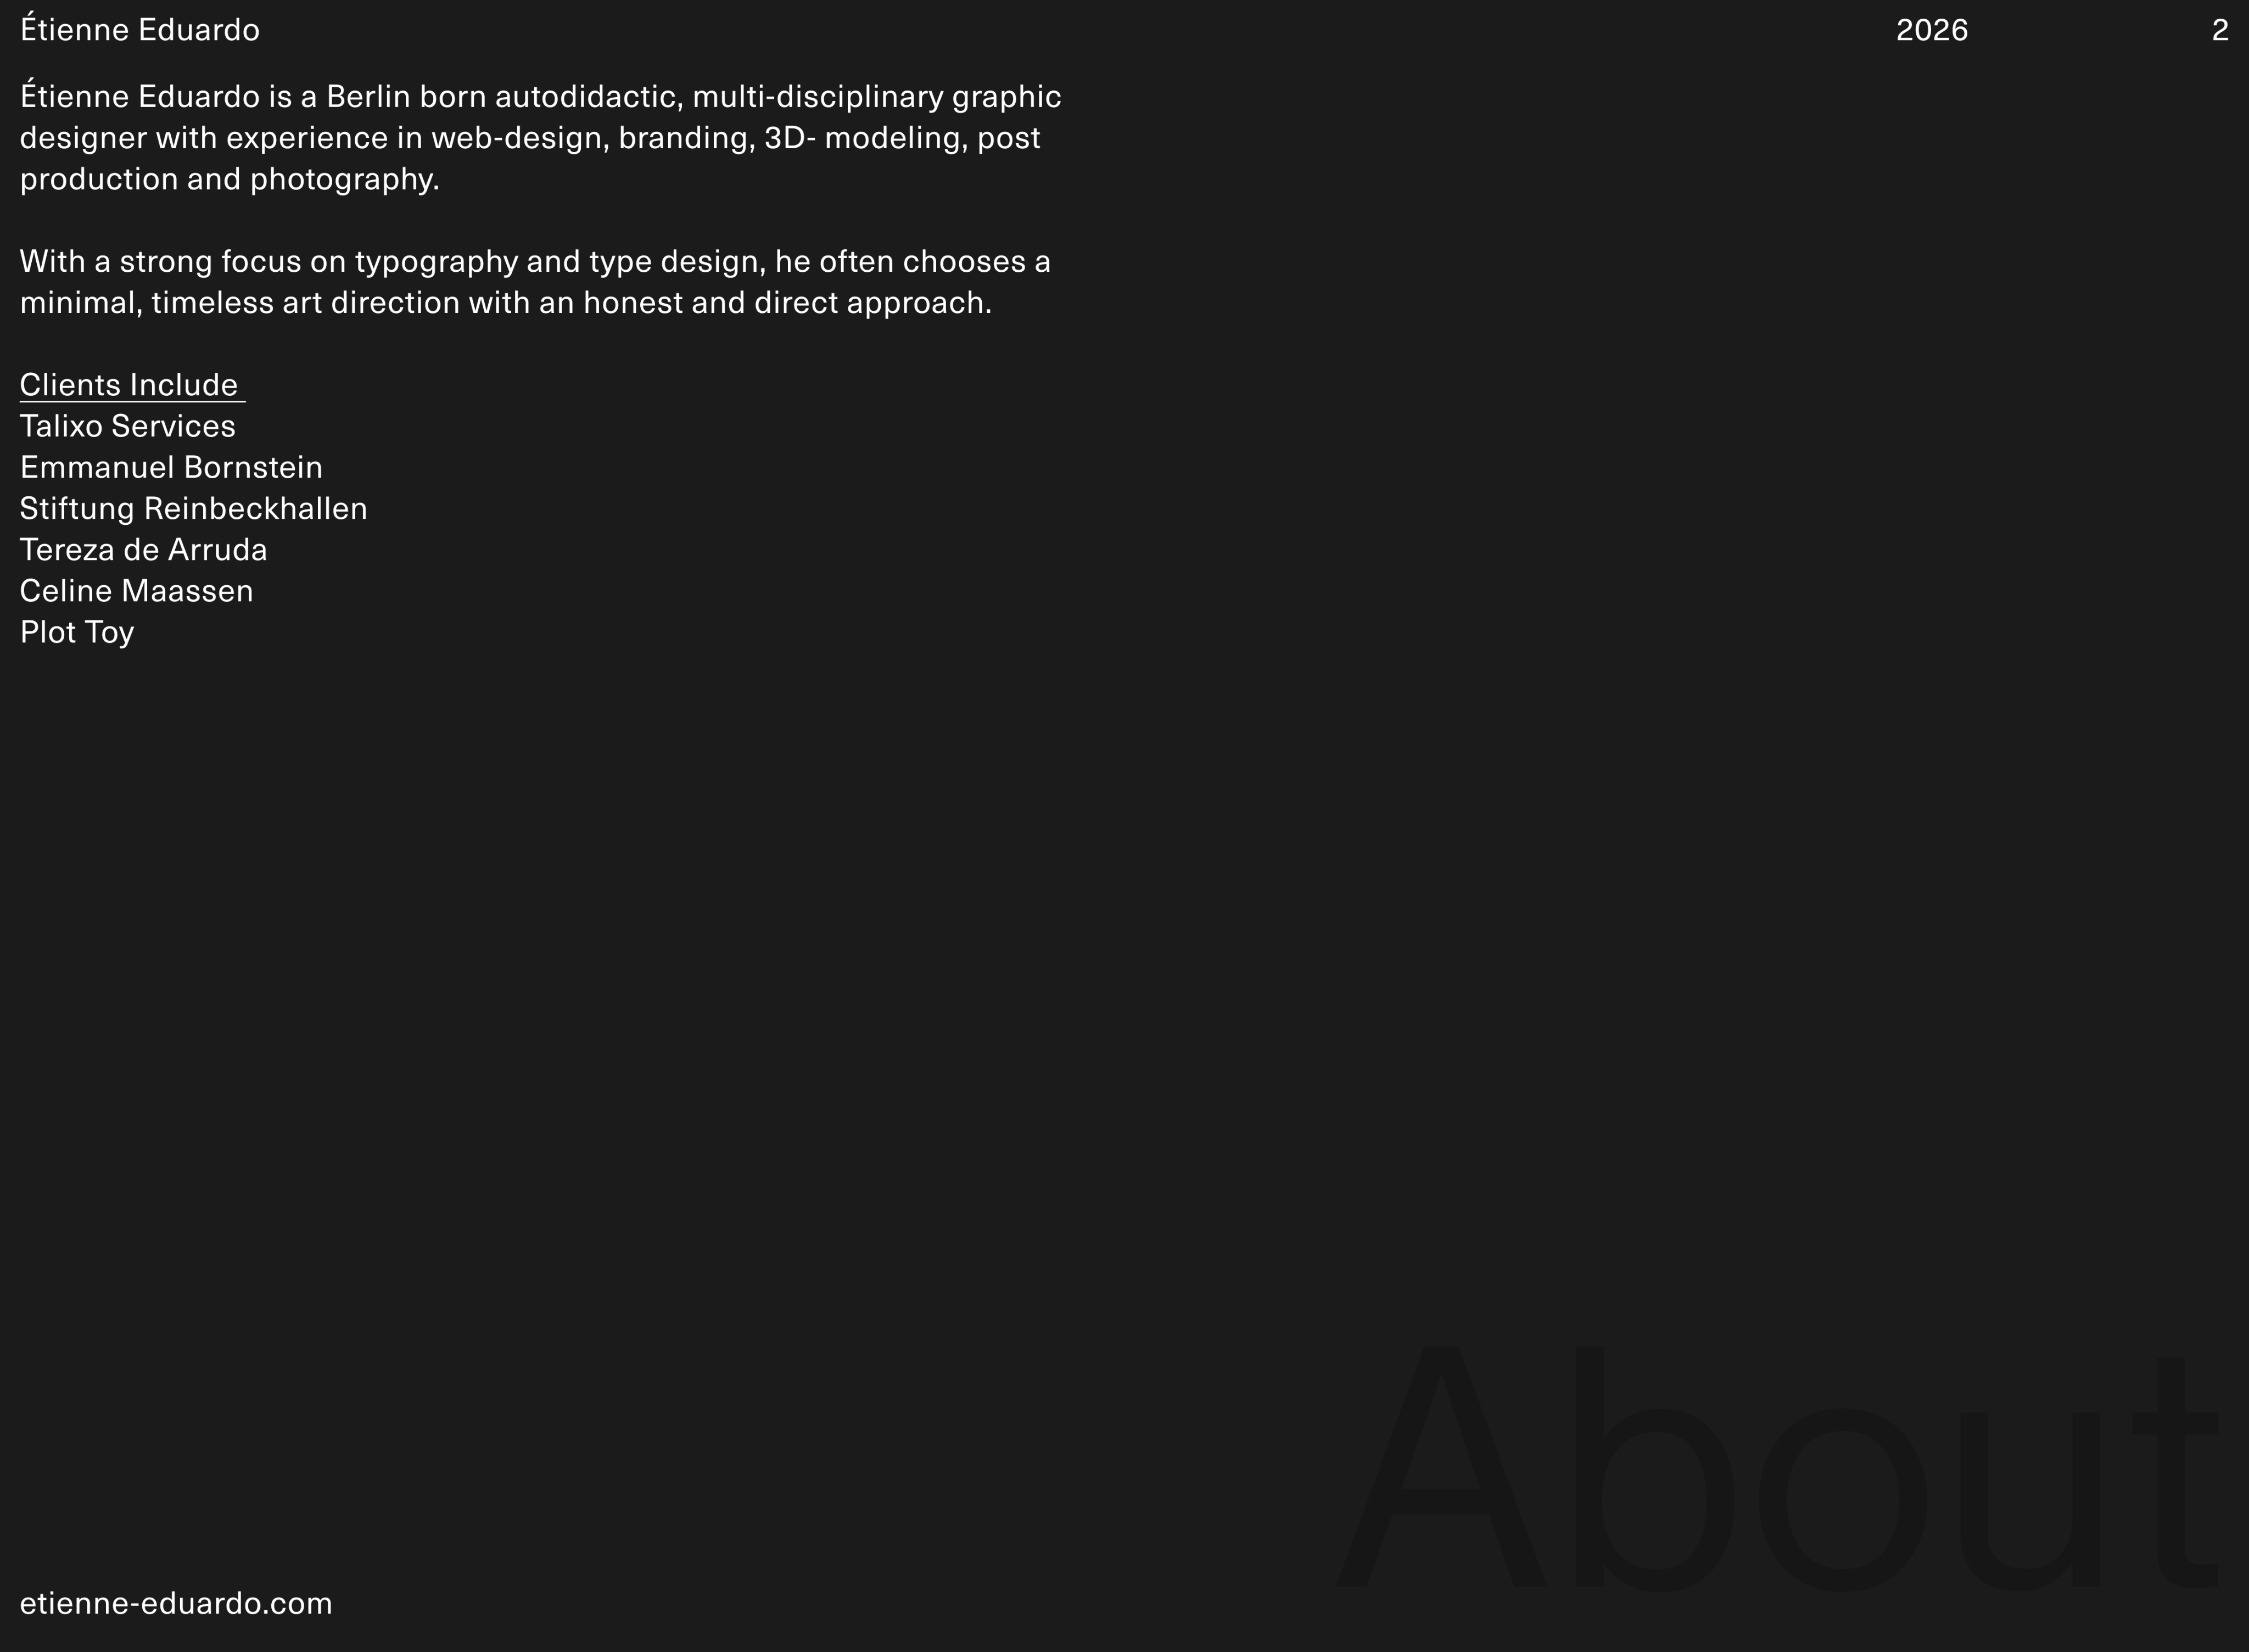
Task: Click the 2026 year label
Action: coord(1931,30)
